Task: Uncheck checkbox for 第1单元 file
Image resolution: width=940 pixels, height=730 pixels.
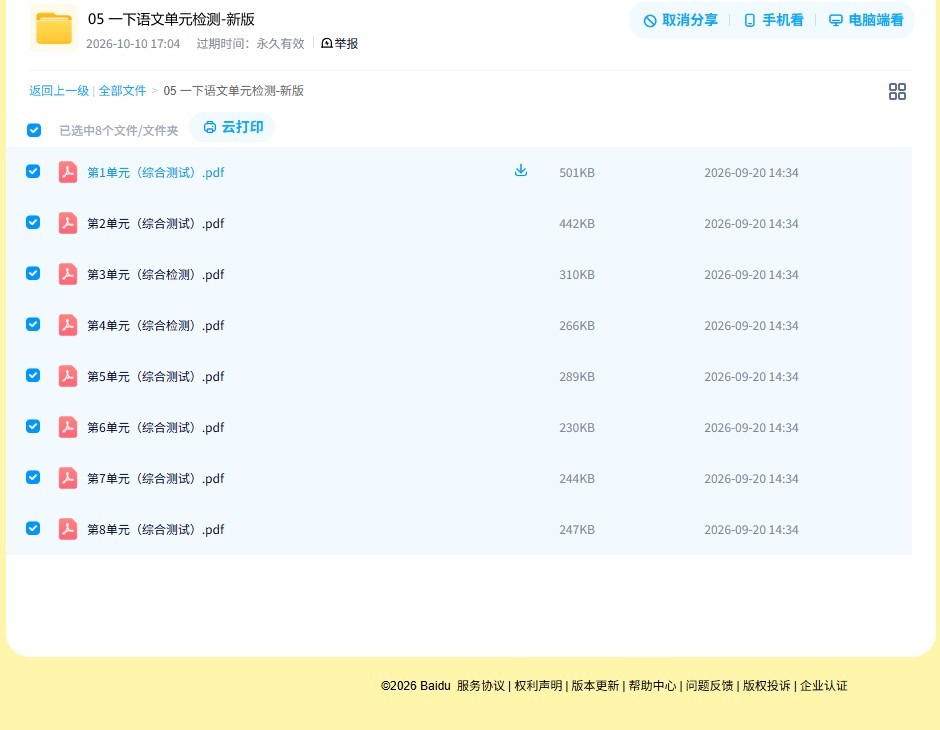Action: point(33,171)
